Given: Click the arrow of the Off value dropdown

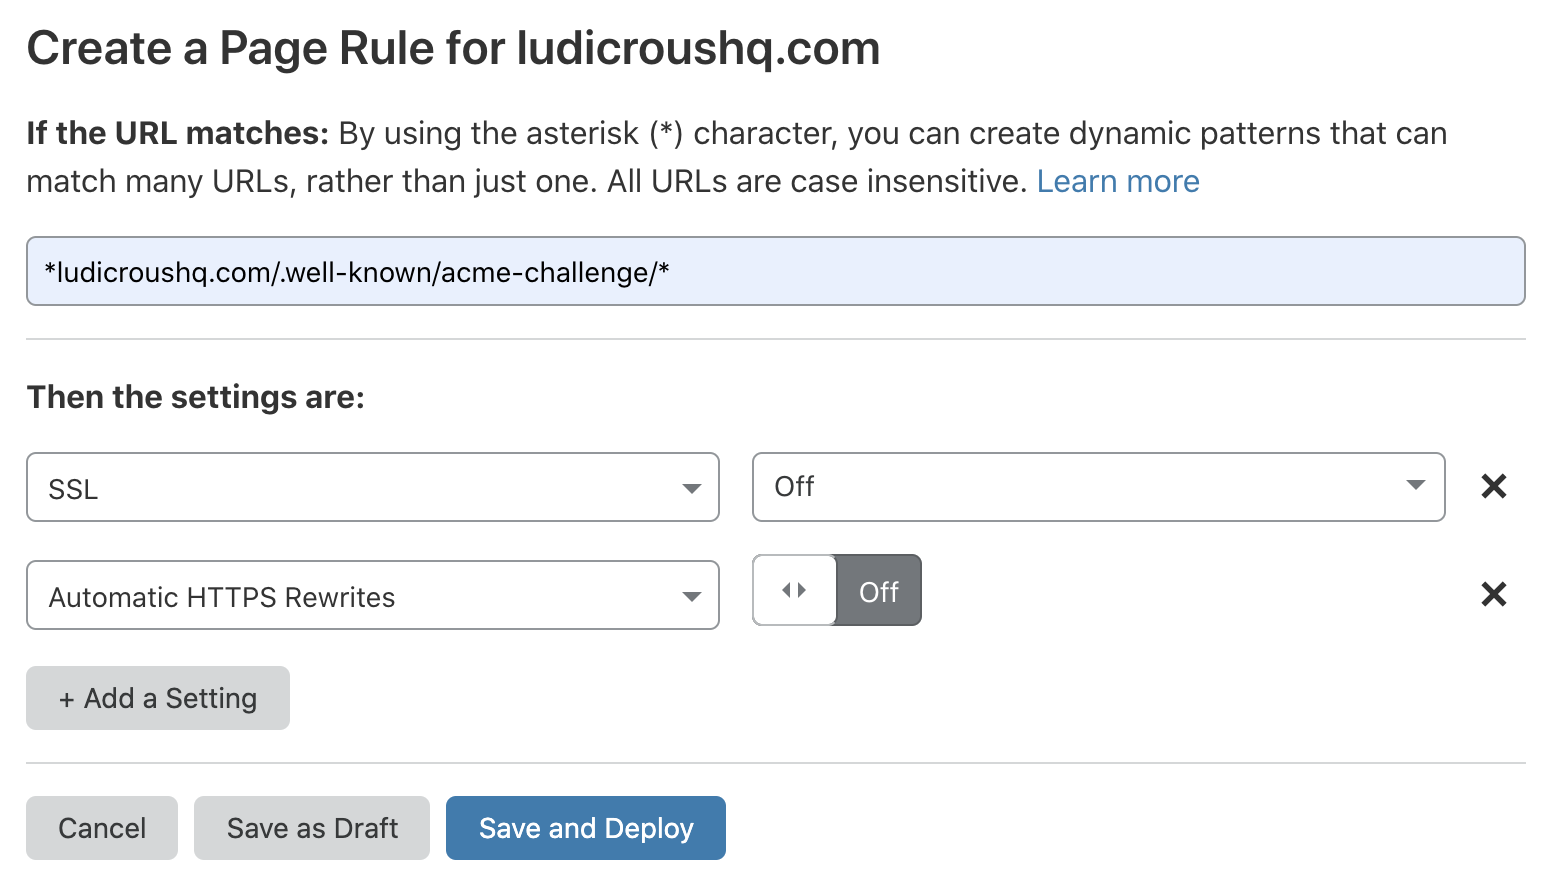Looking at the screenshot, I should tap(1415, 485).
